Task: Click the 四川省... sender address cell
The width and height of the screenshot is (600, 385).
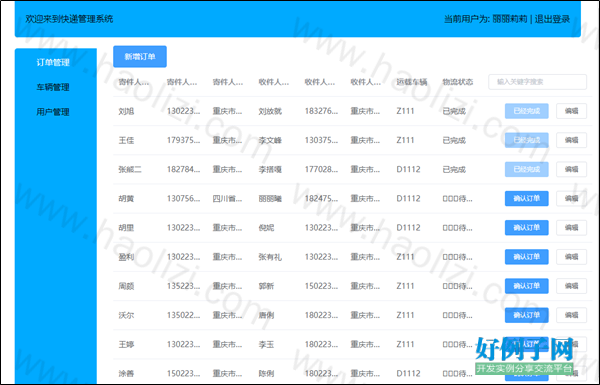Action: click(x=227, y=199)
